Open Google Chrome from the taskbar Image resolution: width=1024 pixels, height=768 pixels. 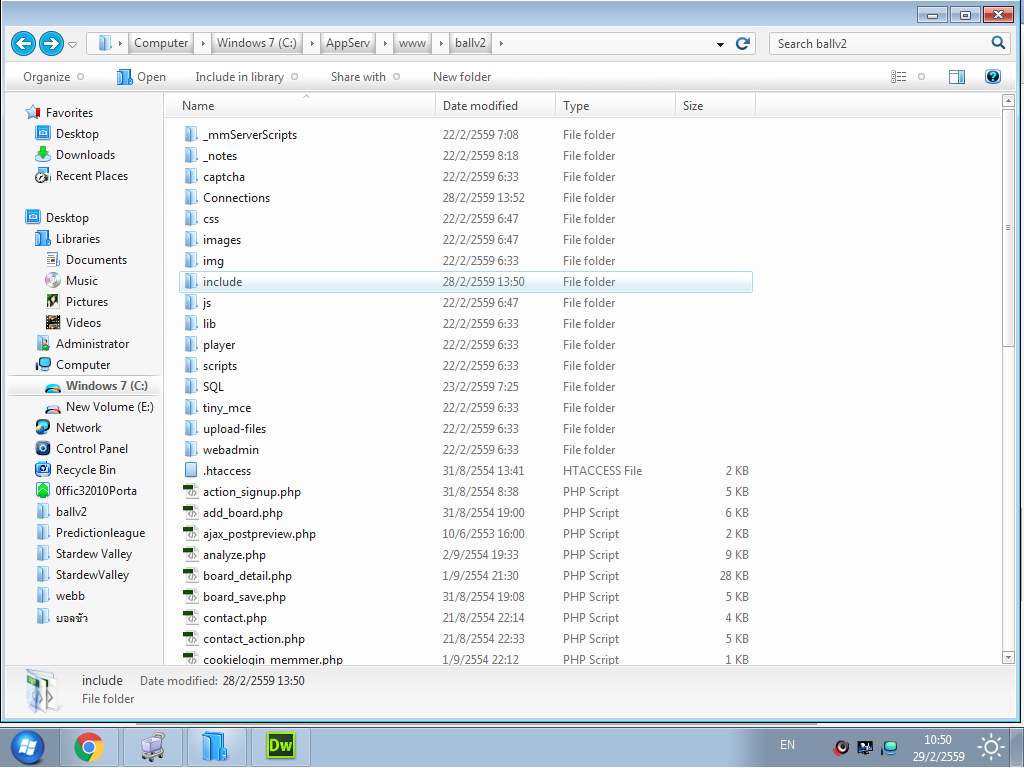[89, 747]
